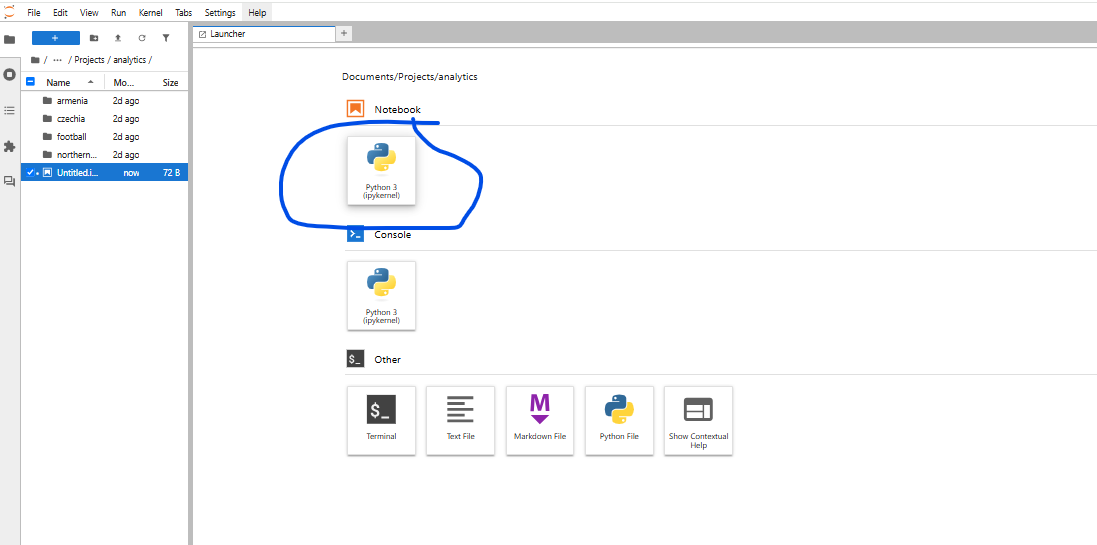Click the upload files icon

click(118, 38)
